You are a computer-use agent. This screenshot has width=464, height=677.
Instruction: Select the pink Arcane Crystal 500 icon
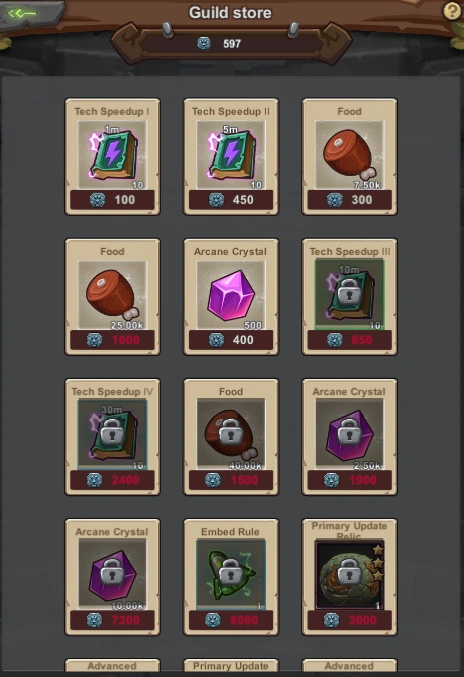click(x=231, y=295)
